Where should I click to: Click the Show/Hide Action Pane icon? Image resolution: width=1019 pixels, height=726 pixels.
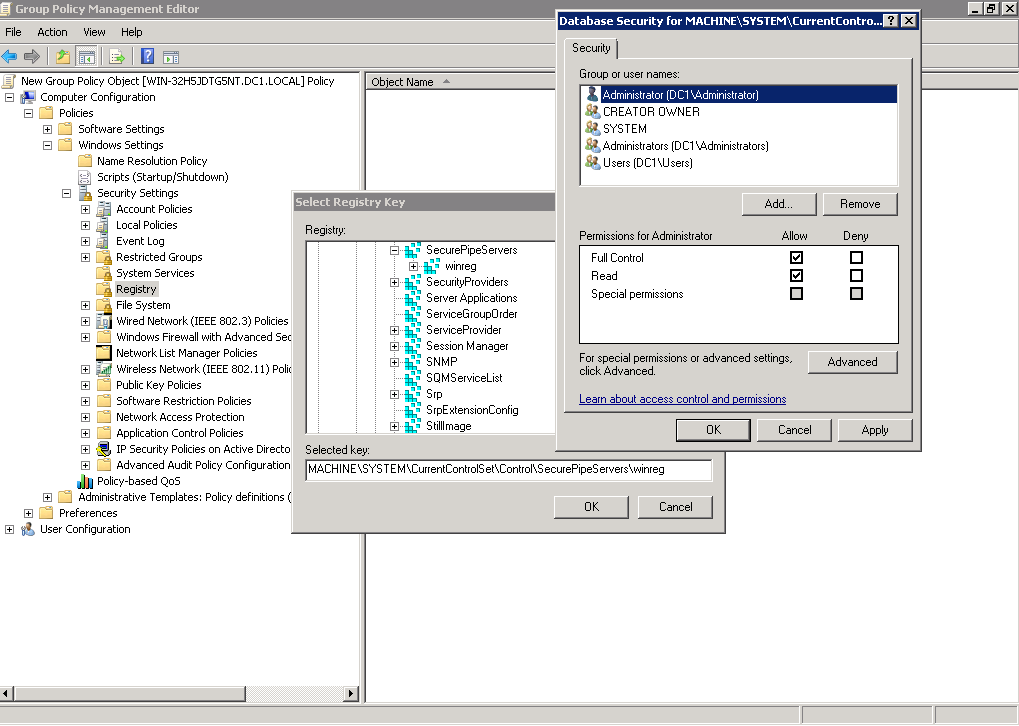171,57
